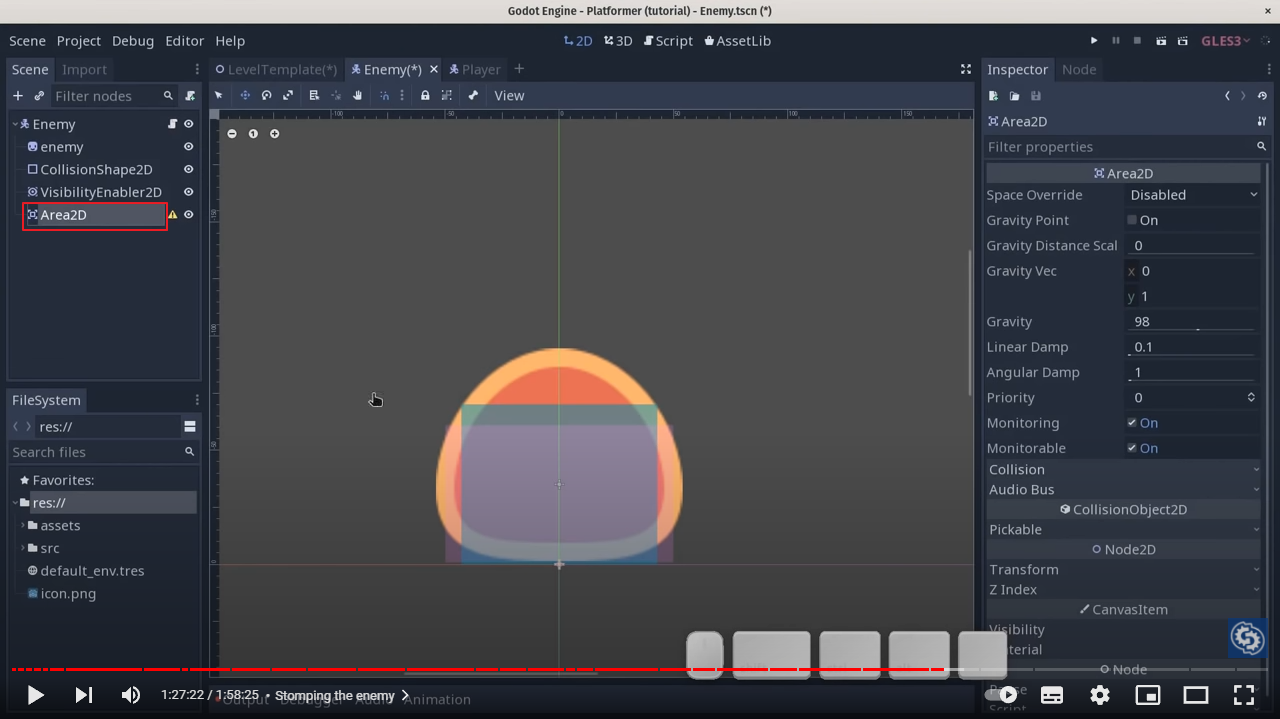
Task: Click Area2D node configuration warning icon
Action: (x=172, y=215)
